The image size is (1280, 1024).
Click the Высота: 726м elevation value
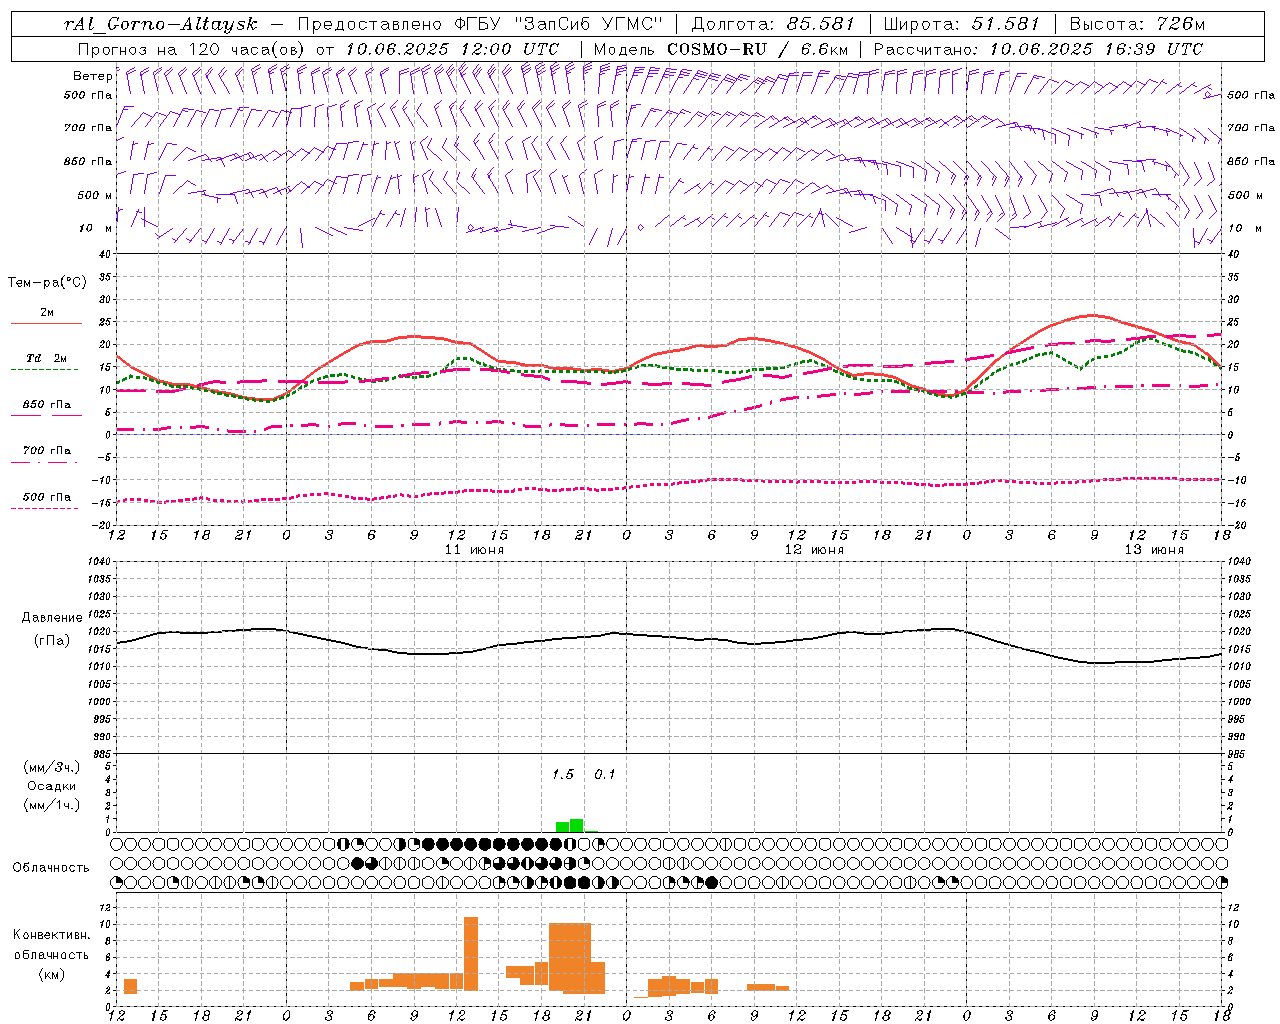coord(1137,24)
